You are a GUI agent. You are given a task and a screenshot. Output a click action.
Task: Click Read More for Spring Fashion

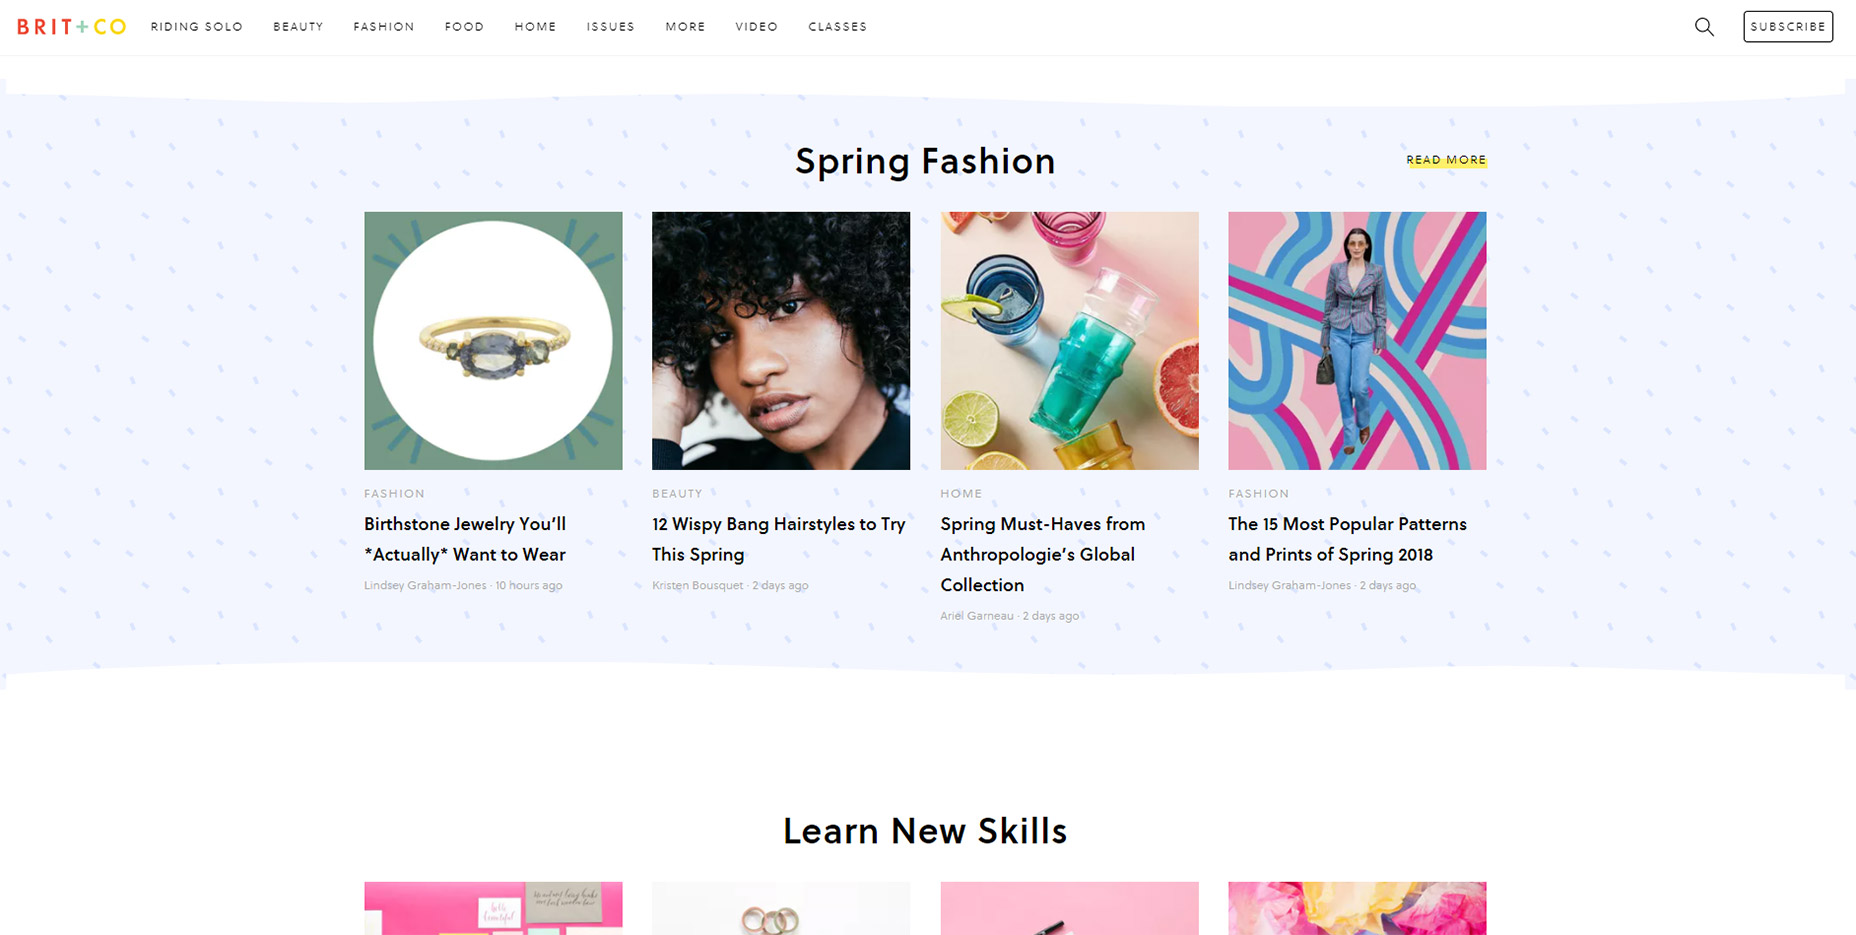1446,160
